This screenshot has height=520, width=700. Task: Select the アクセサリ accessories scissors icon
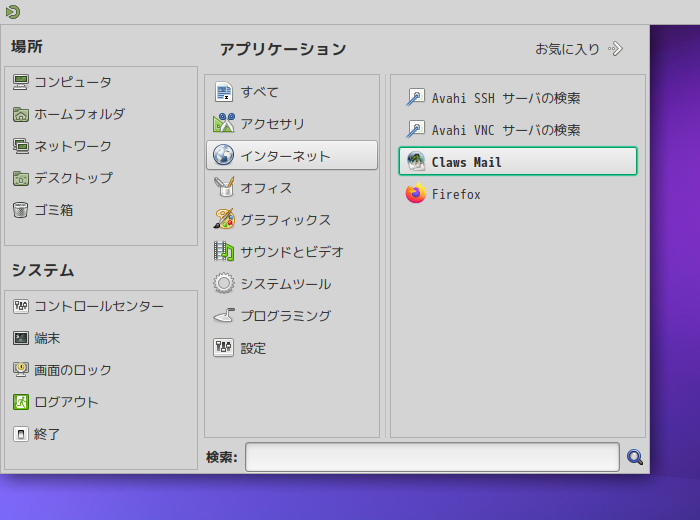[x=223, y=124]
